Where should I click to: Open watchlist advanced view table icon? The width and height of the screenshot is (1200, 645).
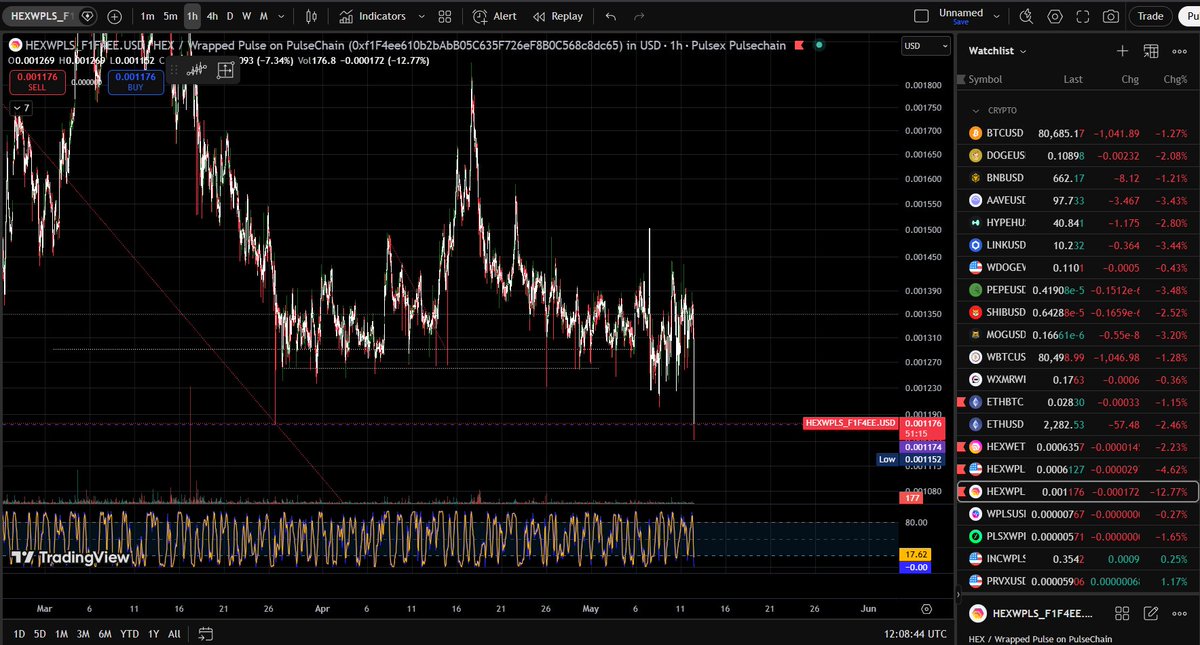[1151, 51]
